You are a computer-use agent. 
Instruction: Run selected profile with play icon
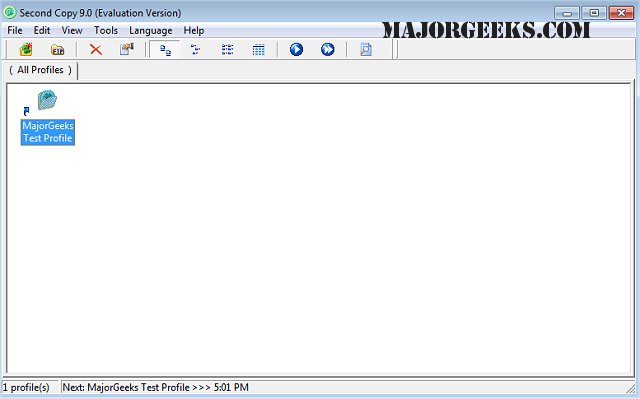click(x=296, y=50)
